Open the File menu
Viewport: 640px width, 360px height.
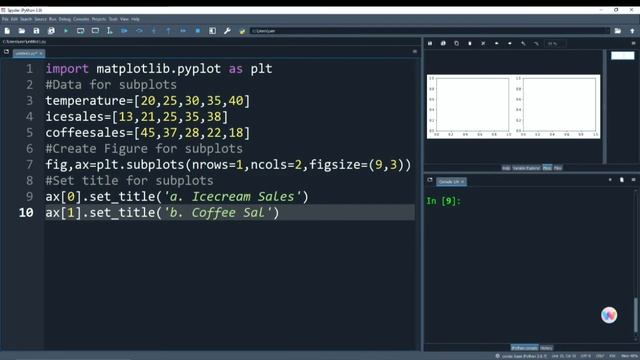5,19
